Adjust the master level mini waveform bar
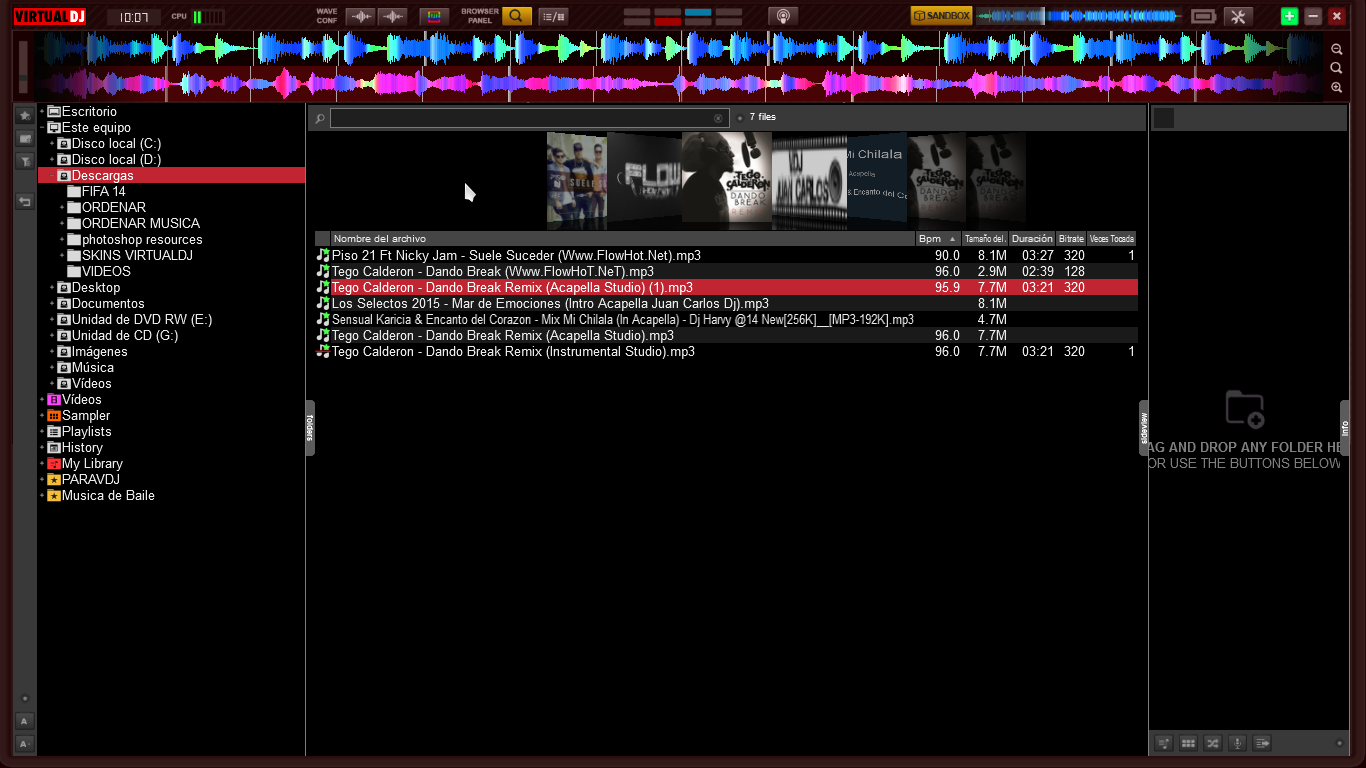 [1078, 16]
